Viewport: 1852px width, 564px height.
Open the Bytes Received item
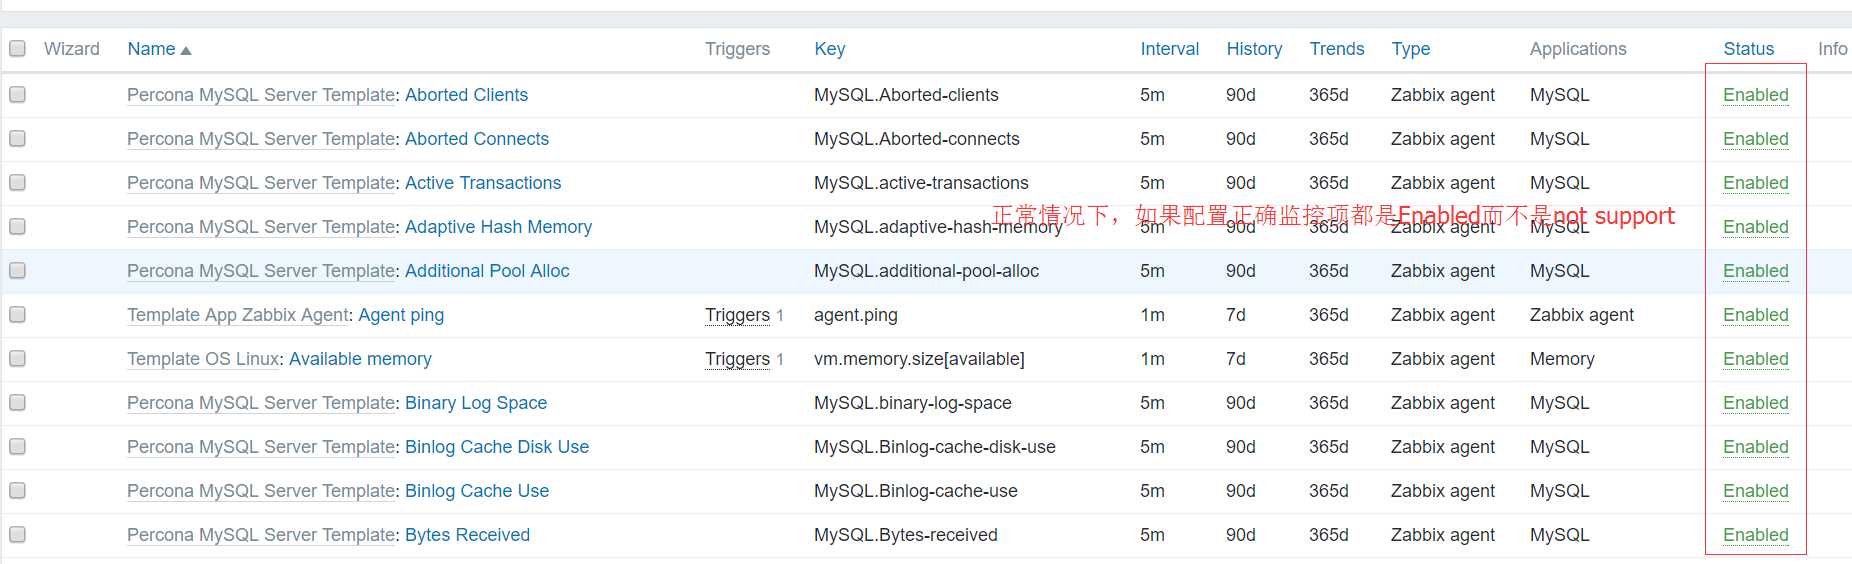pos(467,535)
